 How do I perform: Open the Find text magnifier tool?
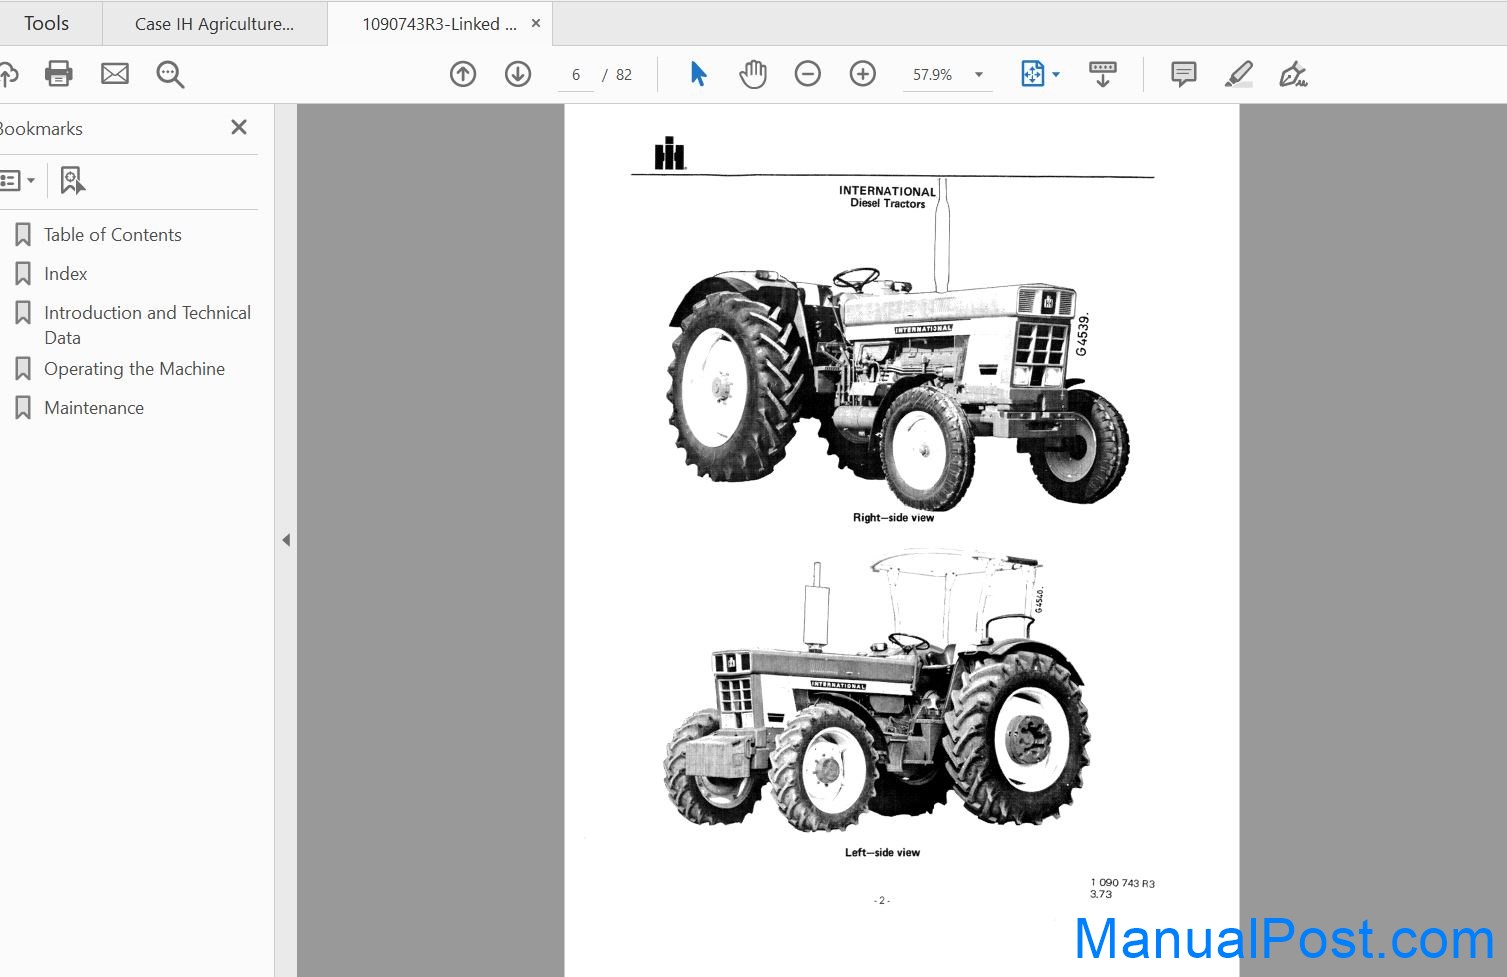coord(170,74)
